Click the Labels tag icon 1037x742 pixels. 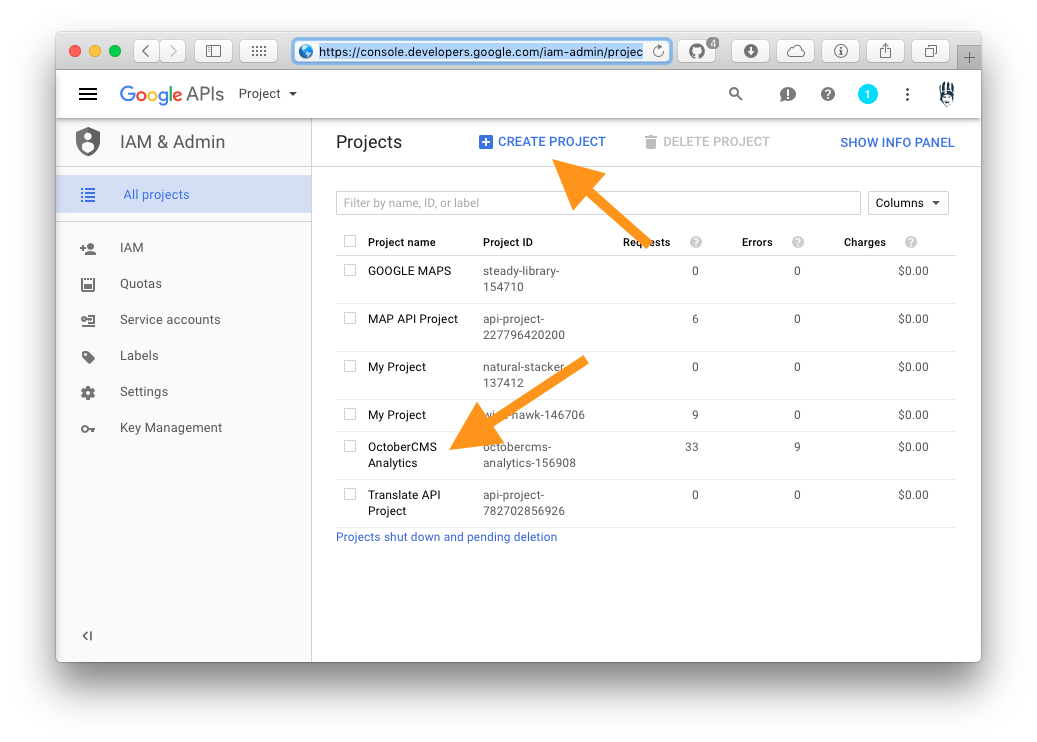(x=88, y=356)
